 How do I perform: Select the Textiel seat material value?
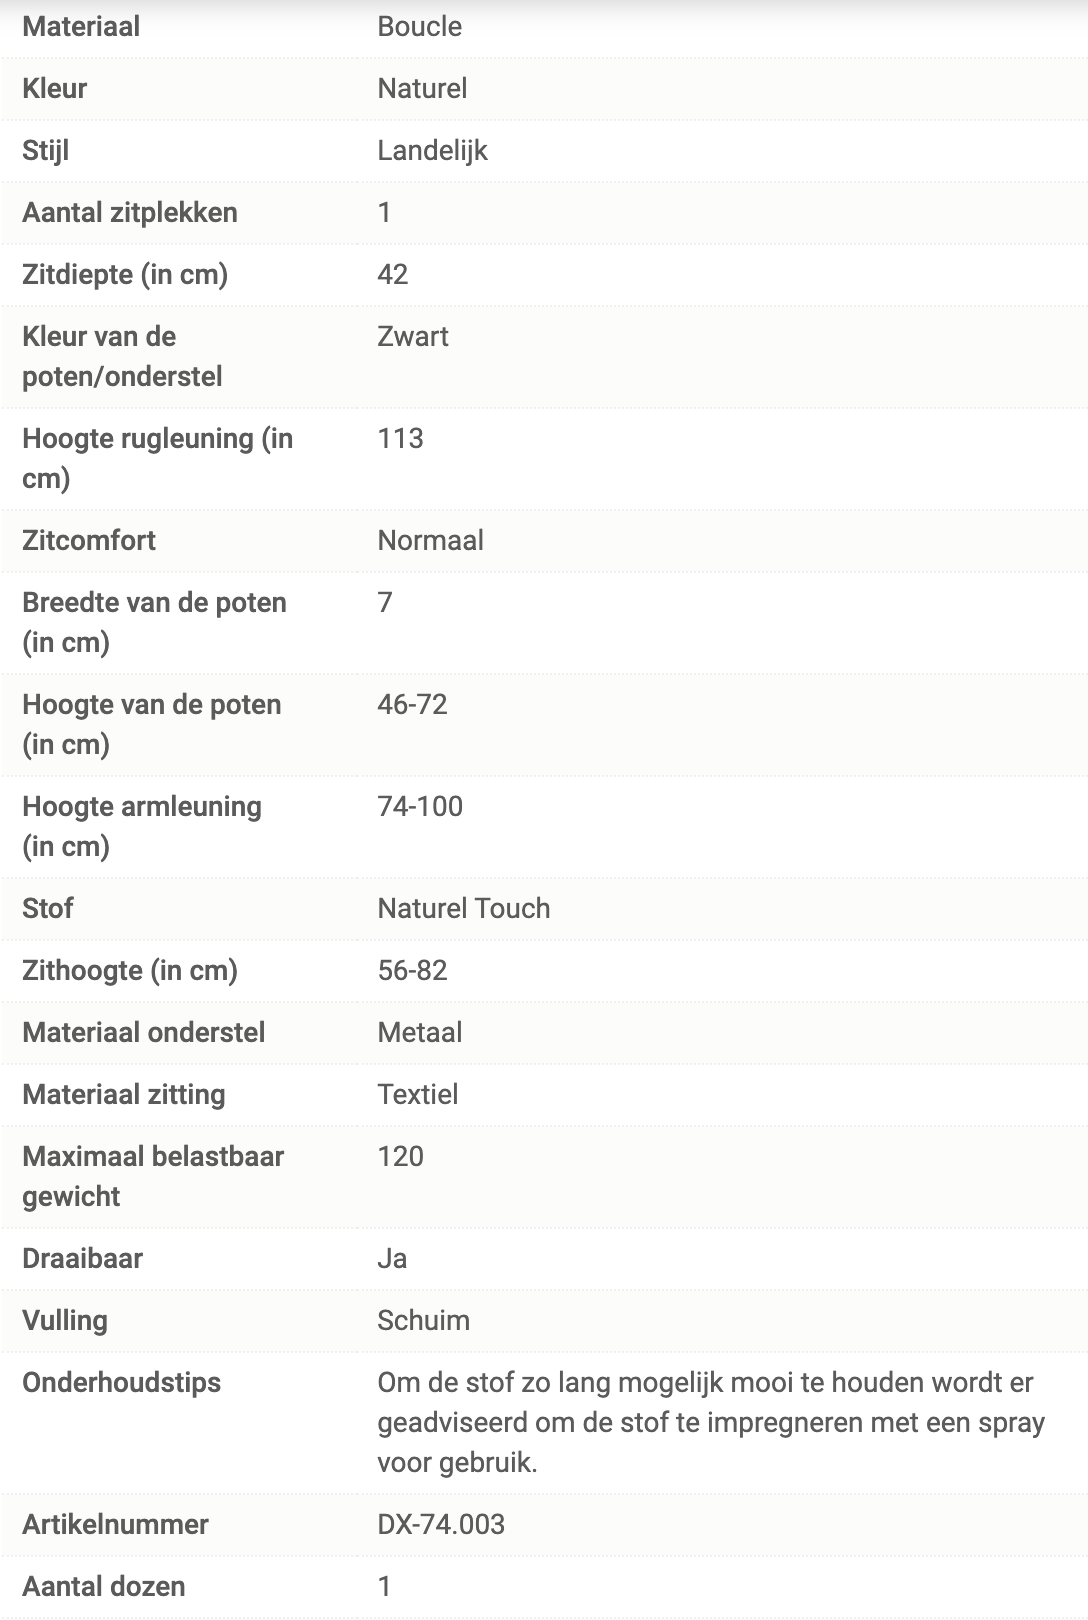tap(418, 1094)
